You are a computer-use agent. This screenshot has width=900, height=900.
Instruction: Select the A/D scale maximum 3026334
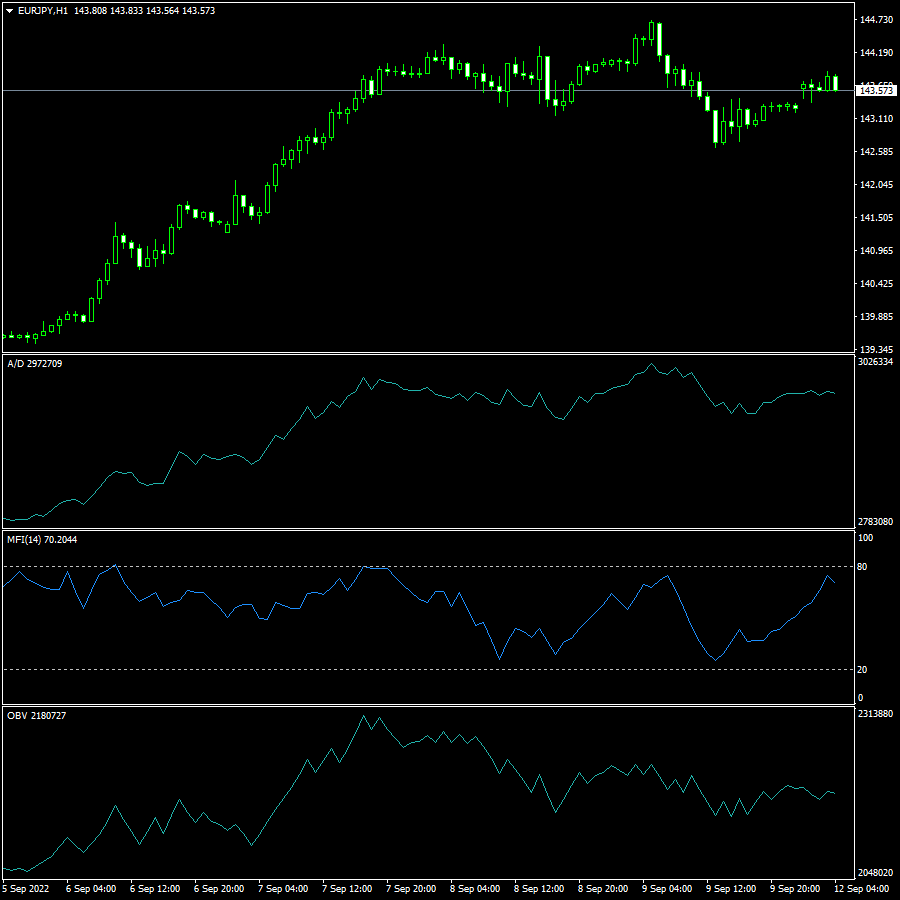pyautogui.click(x=875, y=362)
